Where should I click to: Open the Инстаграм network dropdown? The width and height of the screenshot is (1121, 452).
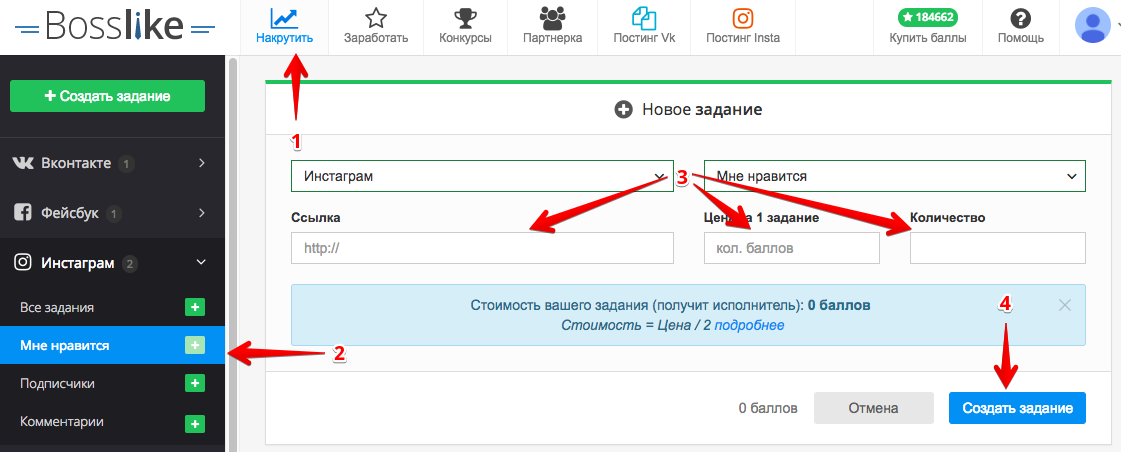pos(483,176)
